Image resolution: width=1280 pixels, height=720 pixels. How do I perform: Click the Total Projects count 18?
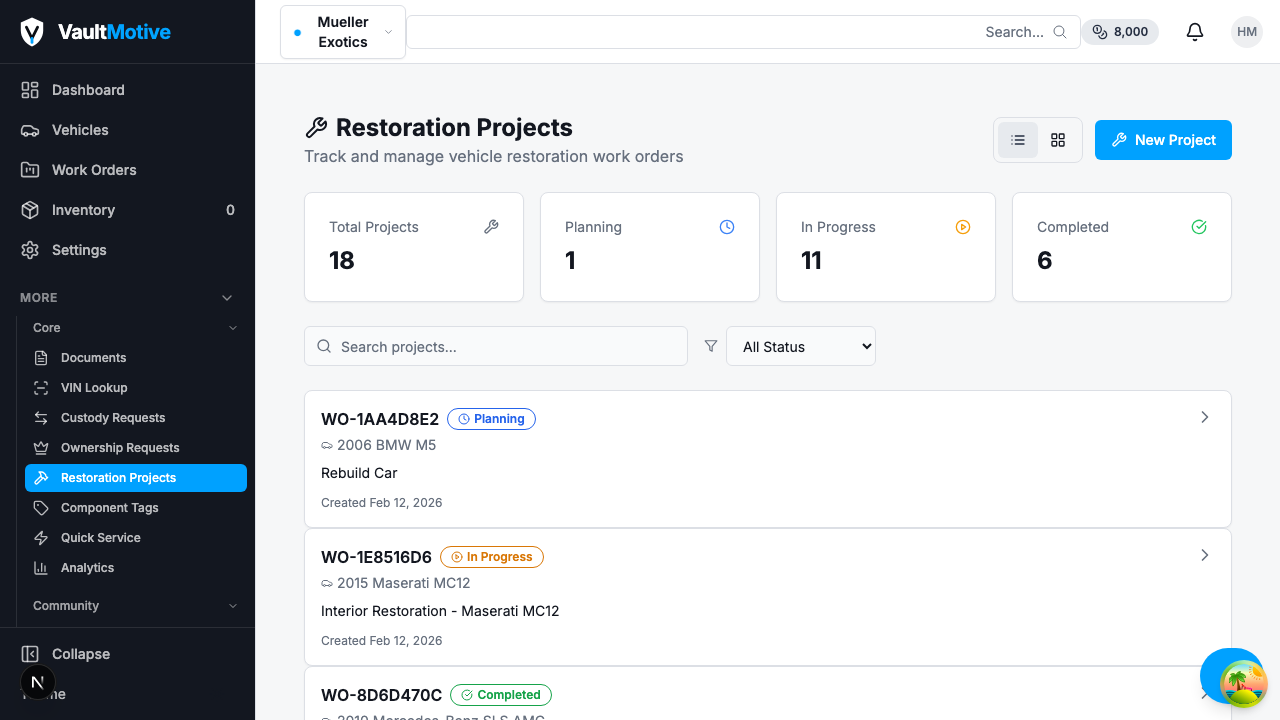pyautogui.click(x=342, y=261)
